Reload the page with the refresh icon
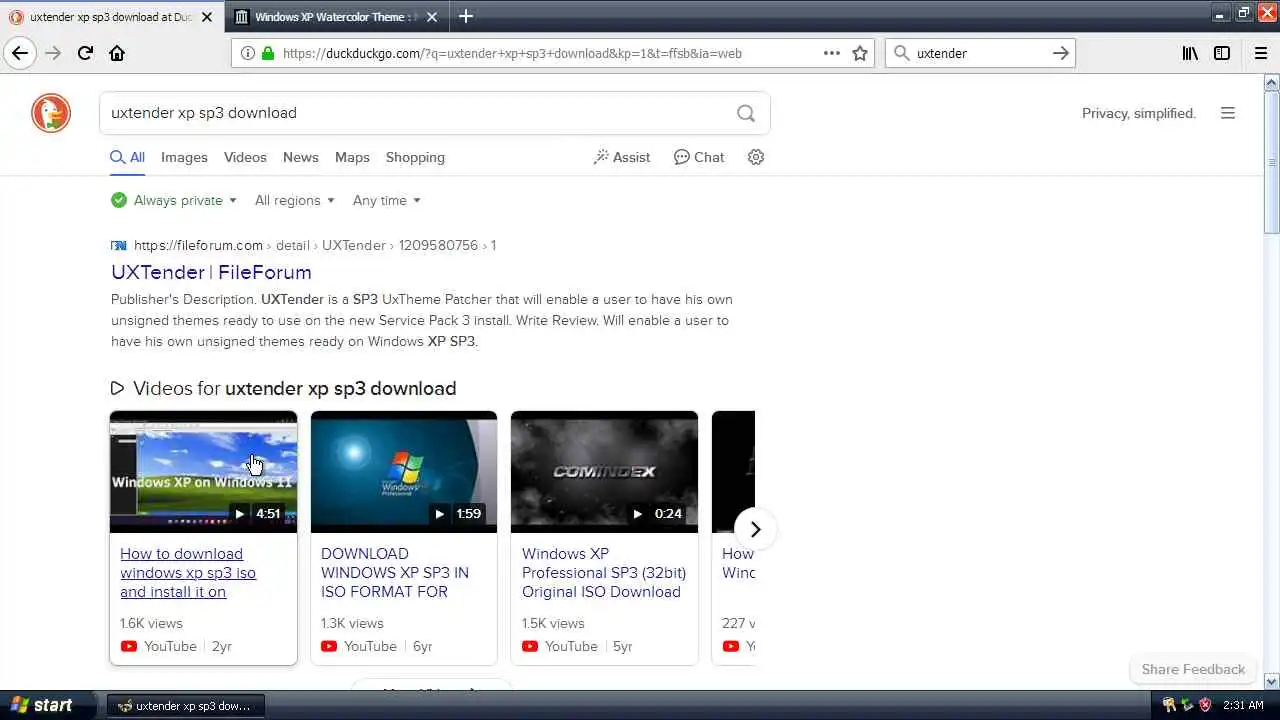Viewport: 1280px width, 720px height. (x=85, y=53)
